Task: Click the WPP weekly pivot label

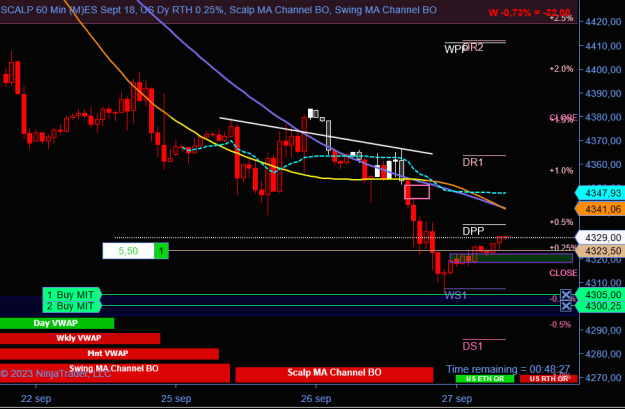Action: point(454,49)
